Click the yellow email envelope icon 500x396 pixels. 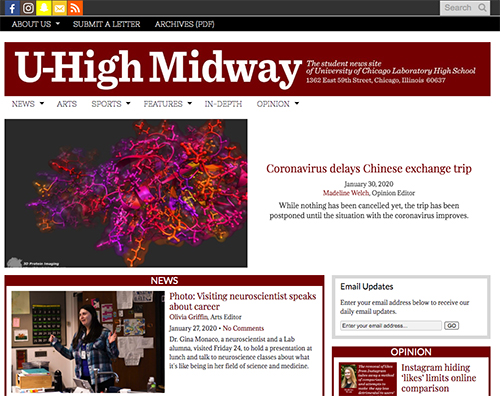(60, 8)
